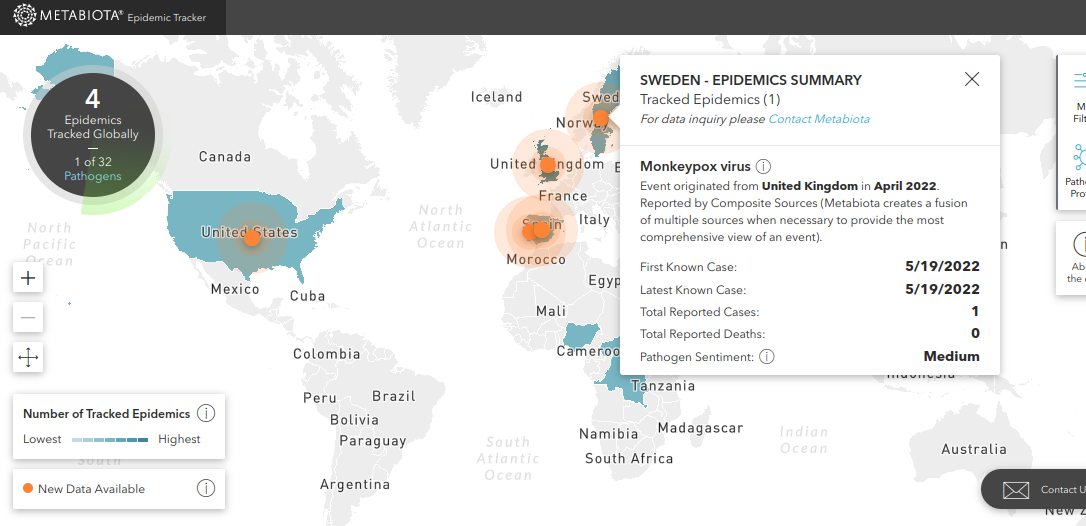Click the South Africa map label
Viewport: 1086px width, 526px height.
(x=629, y=458)
